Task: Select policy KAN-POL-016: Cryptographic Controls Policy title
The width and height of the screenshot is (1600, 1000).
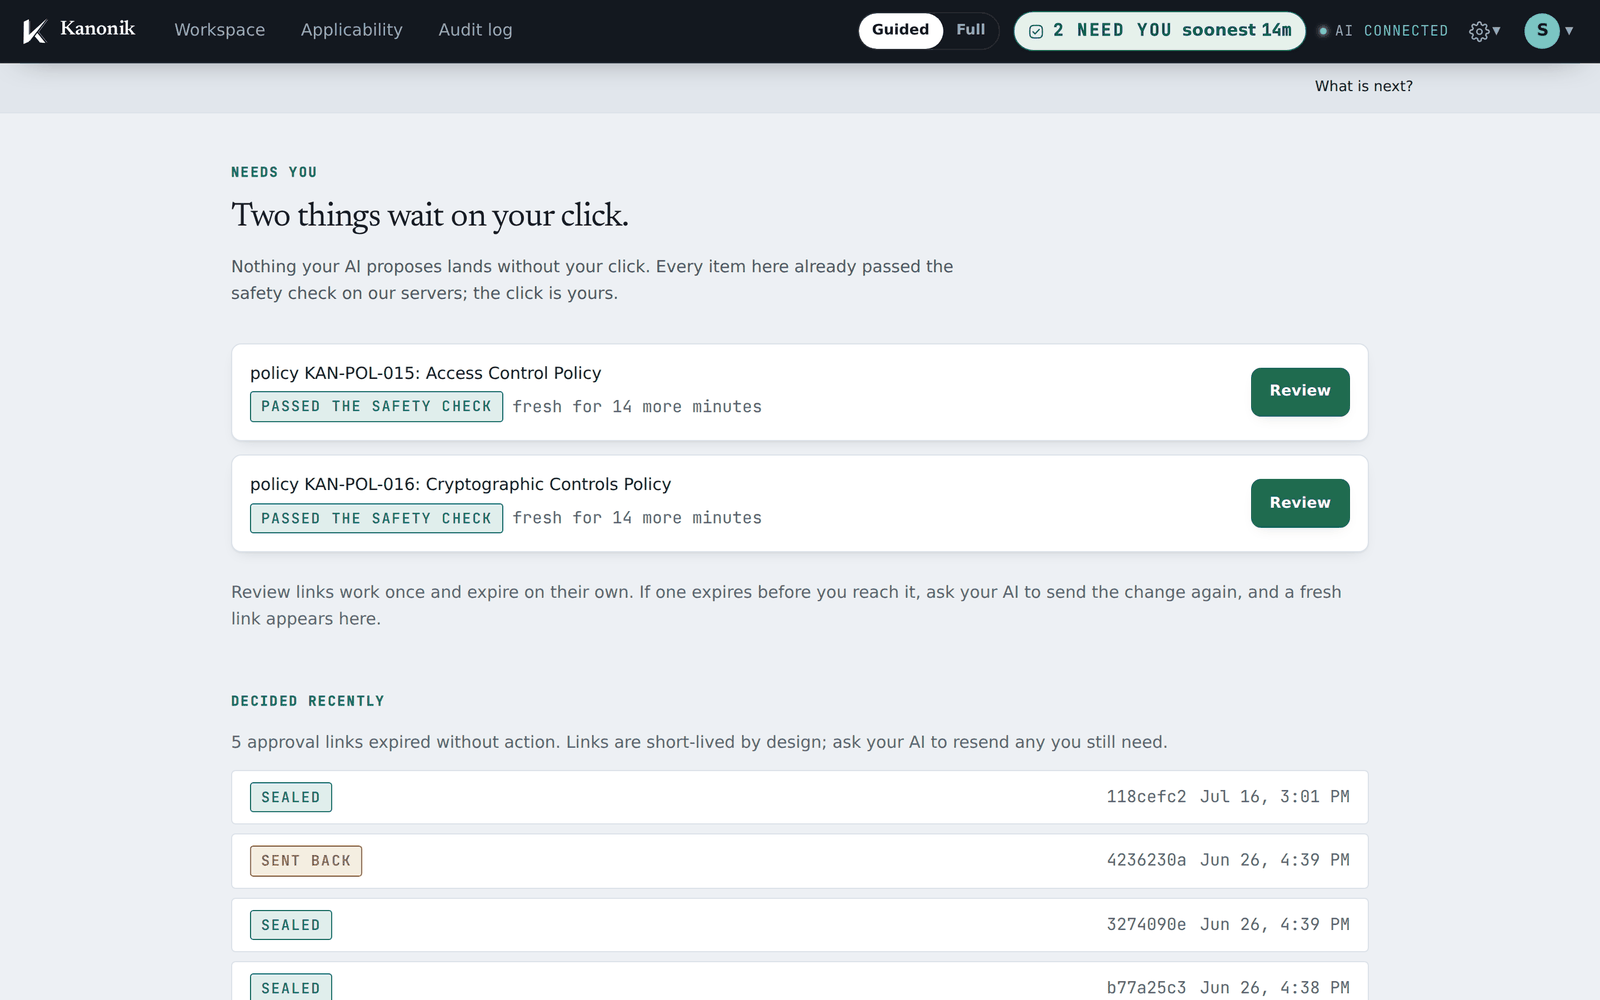Action: [x=460, y=484]
